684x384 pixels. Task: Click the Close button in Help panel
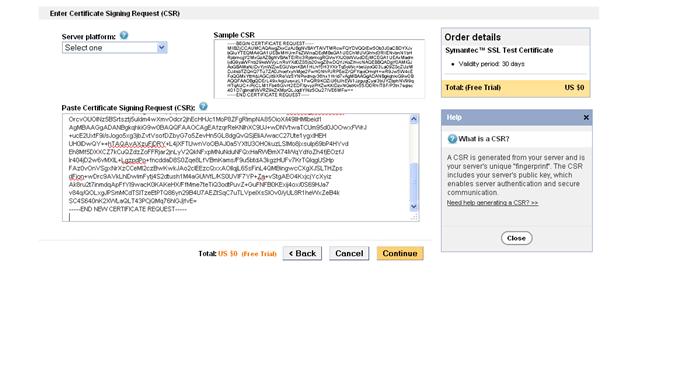point(516,238)
